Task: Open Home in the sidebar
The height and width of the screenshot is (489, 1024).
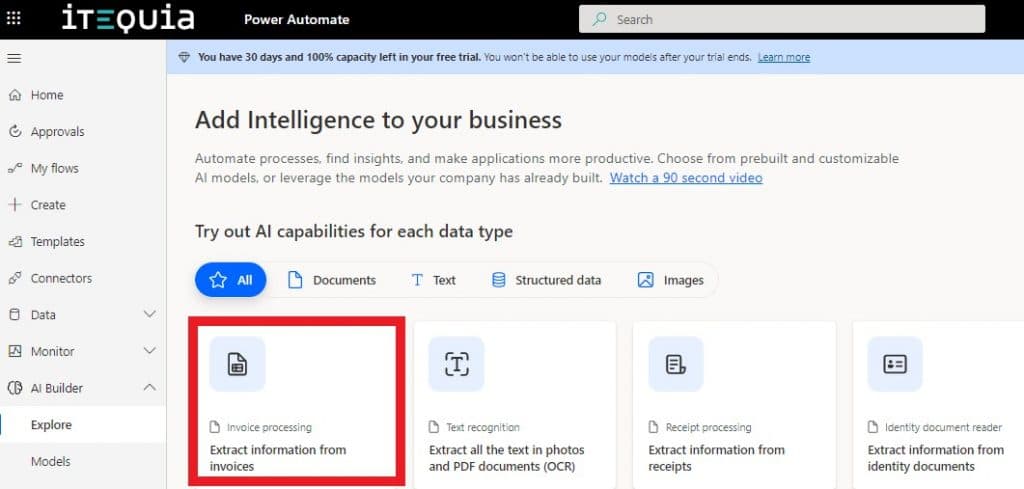Action: pyautogui.click(x=83, y=95)
